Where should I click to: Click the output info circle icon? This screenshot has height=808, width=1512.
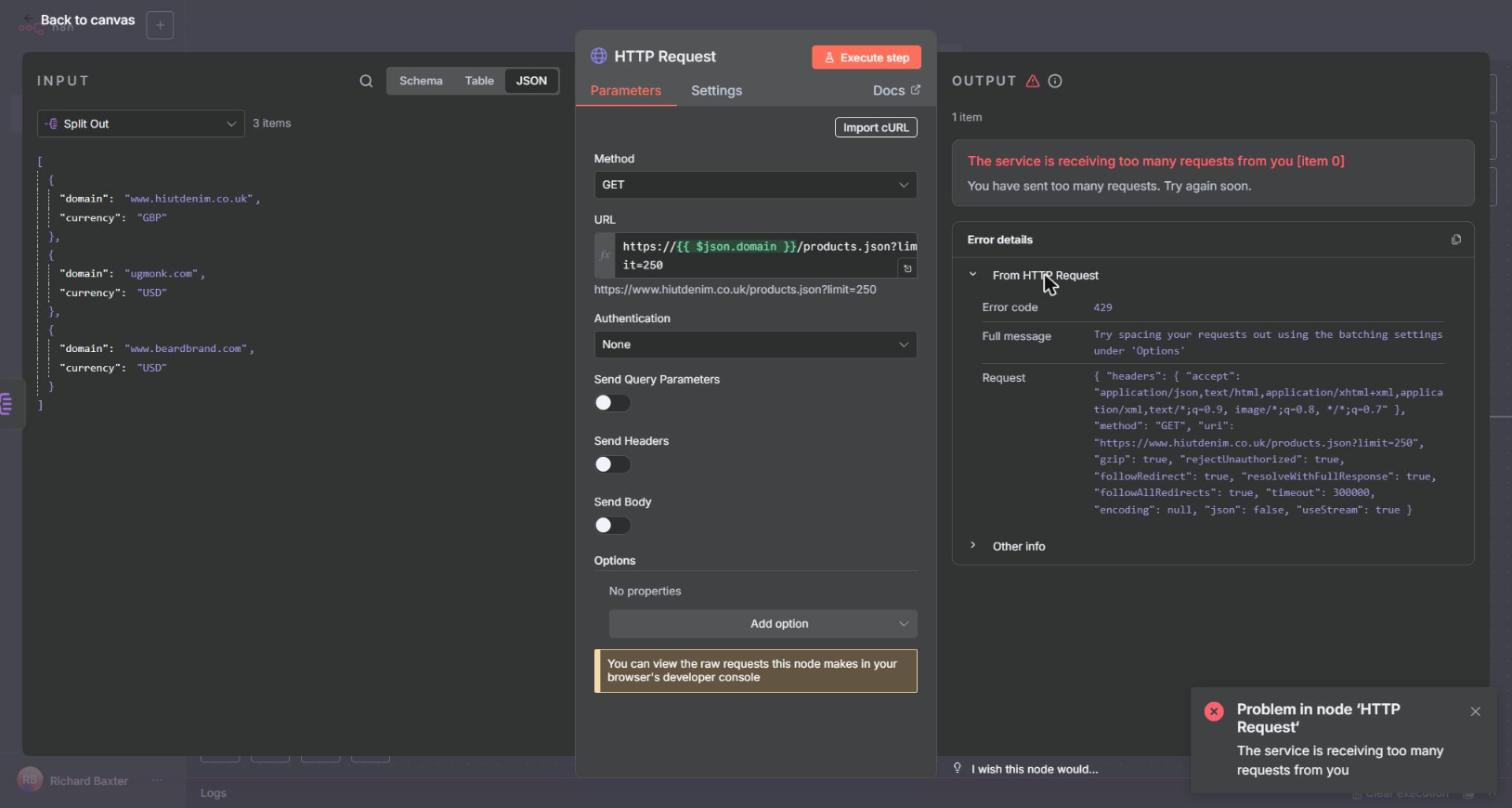click(x=1055, y=81)
